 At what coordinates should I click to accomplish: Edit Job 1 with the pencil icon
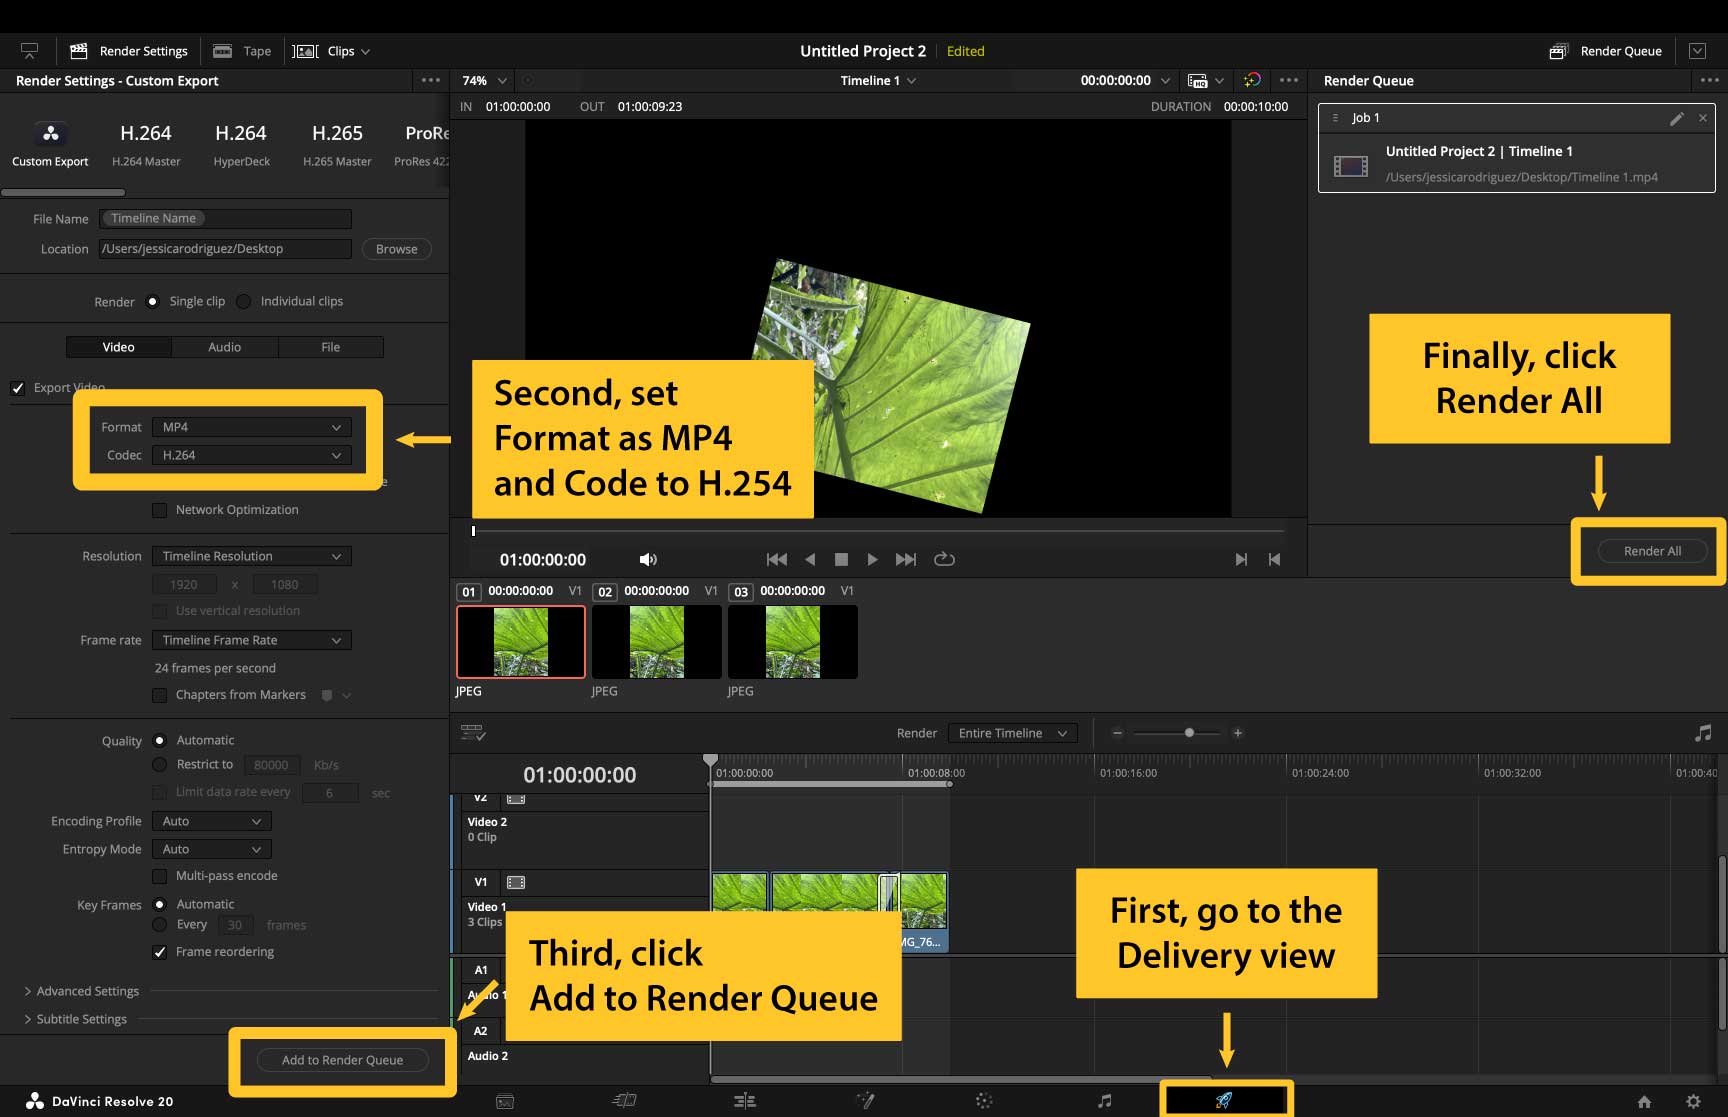click(1677, 118)
